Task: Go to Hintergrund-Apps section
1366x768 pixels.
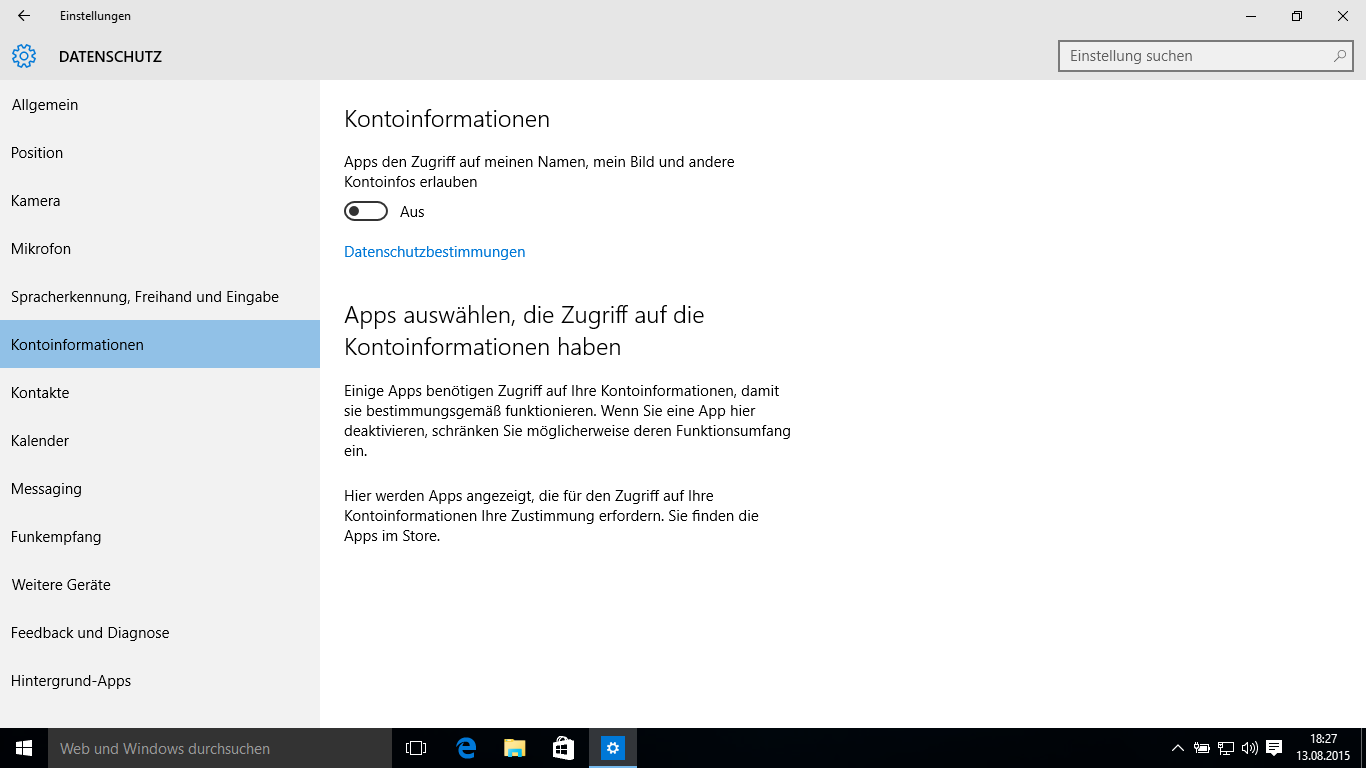Action: (71, 681)
